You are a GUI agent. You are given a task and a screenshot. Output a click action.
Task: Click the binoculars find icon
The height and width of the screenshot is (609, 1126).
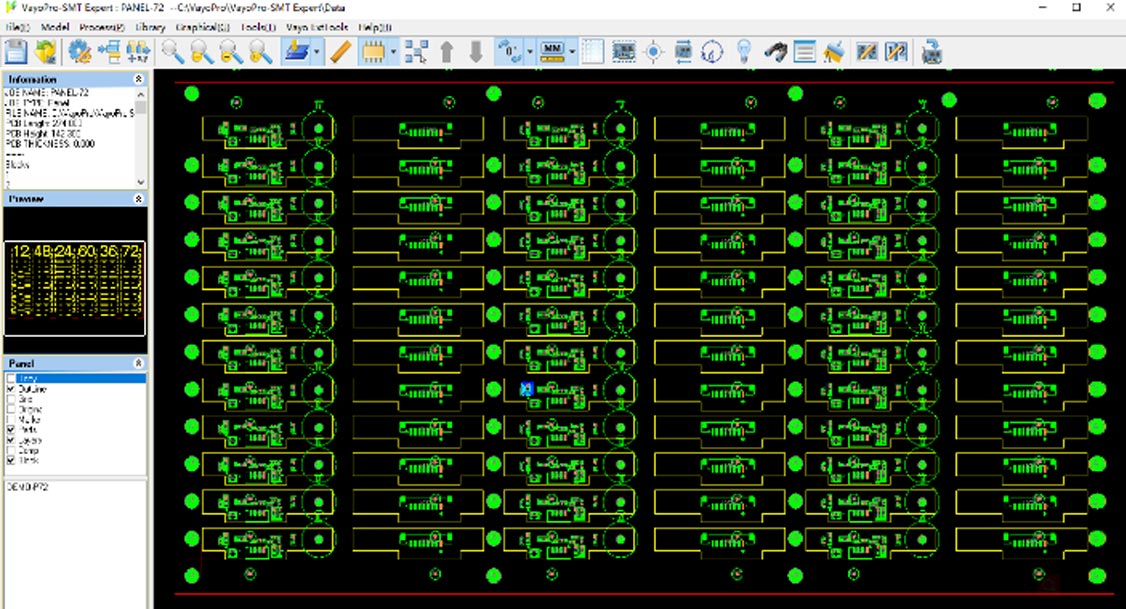[776, 51]
